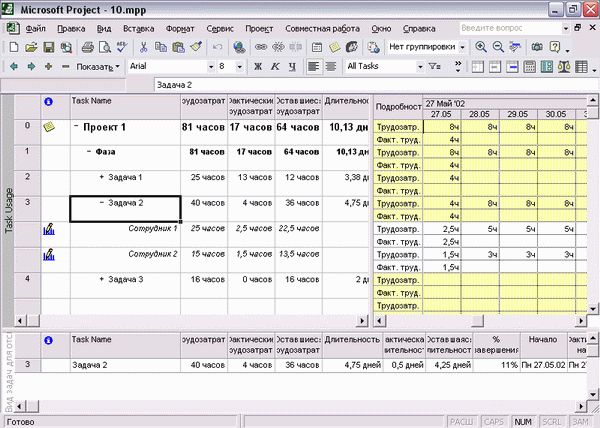Click the Indent green right arrow
600x428 pixels.
31,67
